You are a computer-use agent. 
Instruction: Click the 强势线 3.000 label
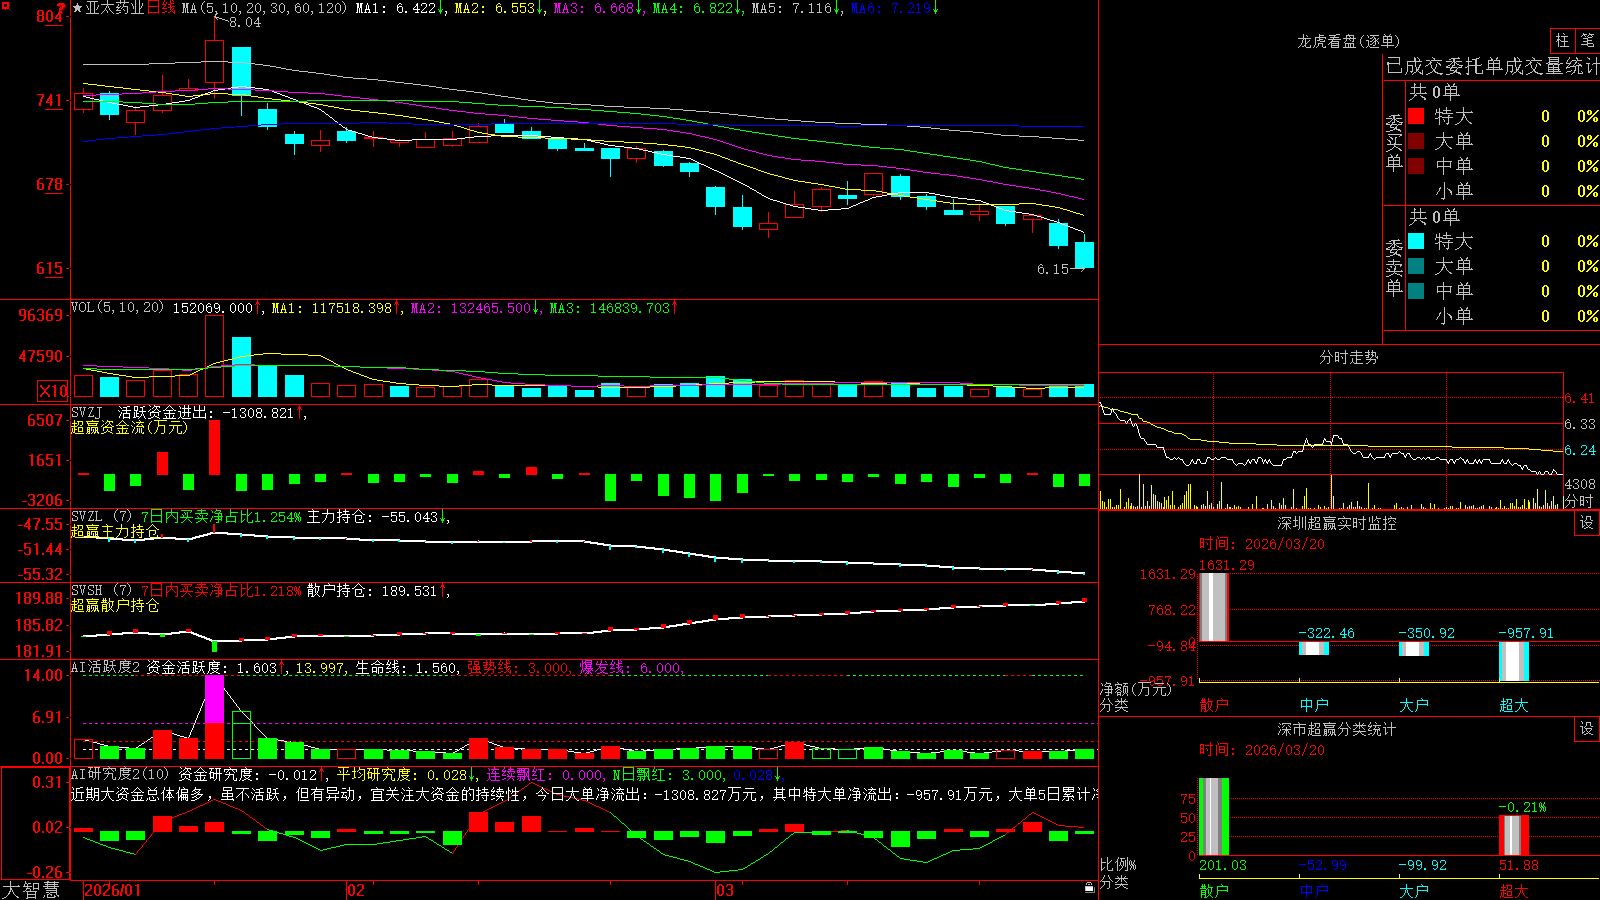click(521, 667)
